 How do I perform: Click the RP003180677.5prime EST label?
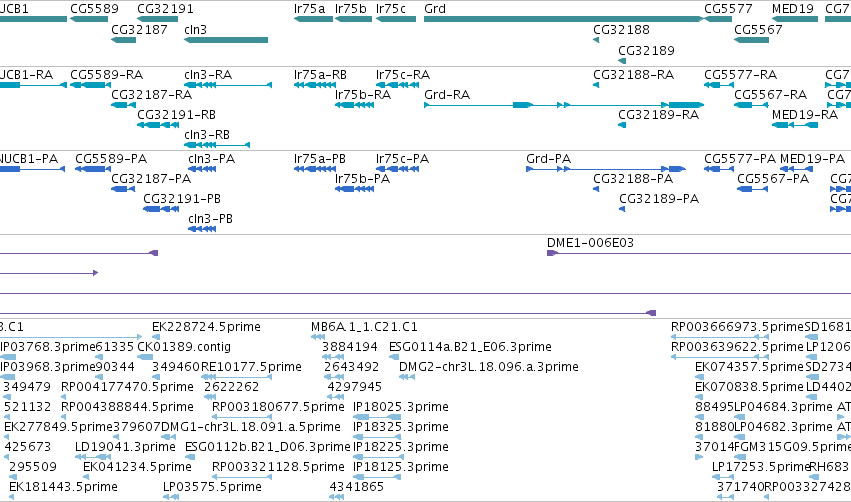(x=278, y=406)
